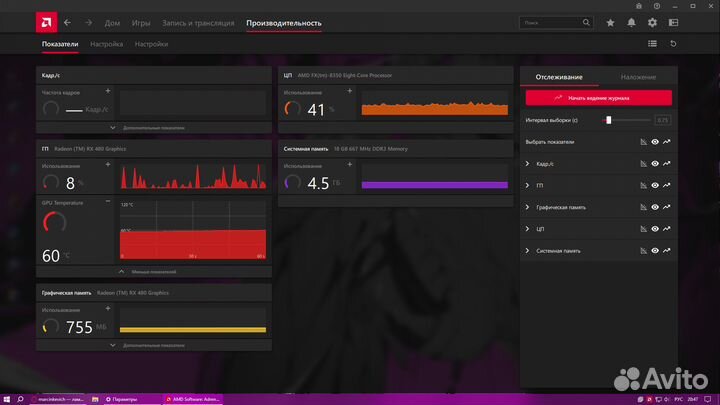Click histogram icon in ЦП tracking row

point(643,229)
